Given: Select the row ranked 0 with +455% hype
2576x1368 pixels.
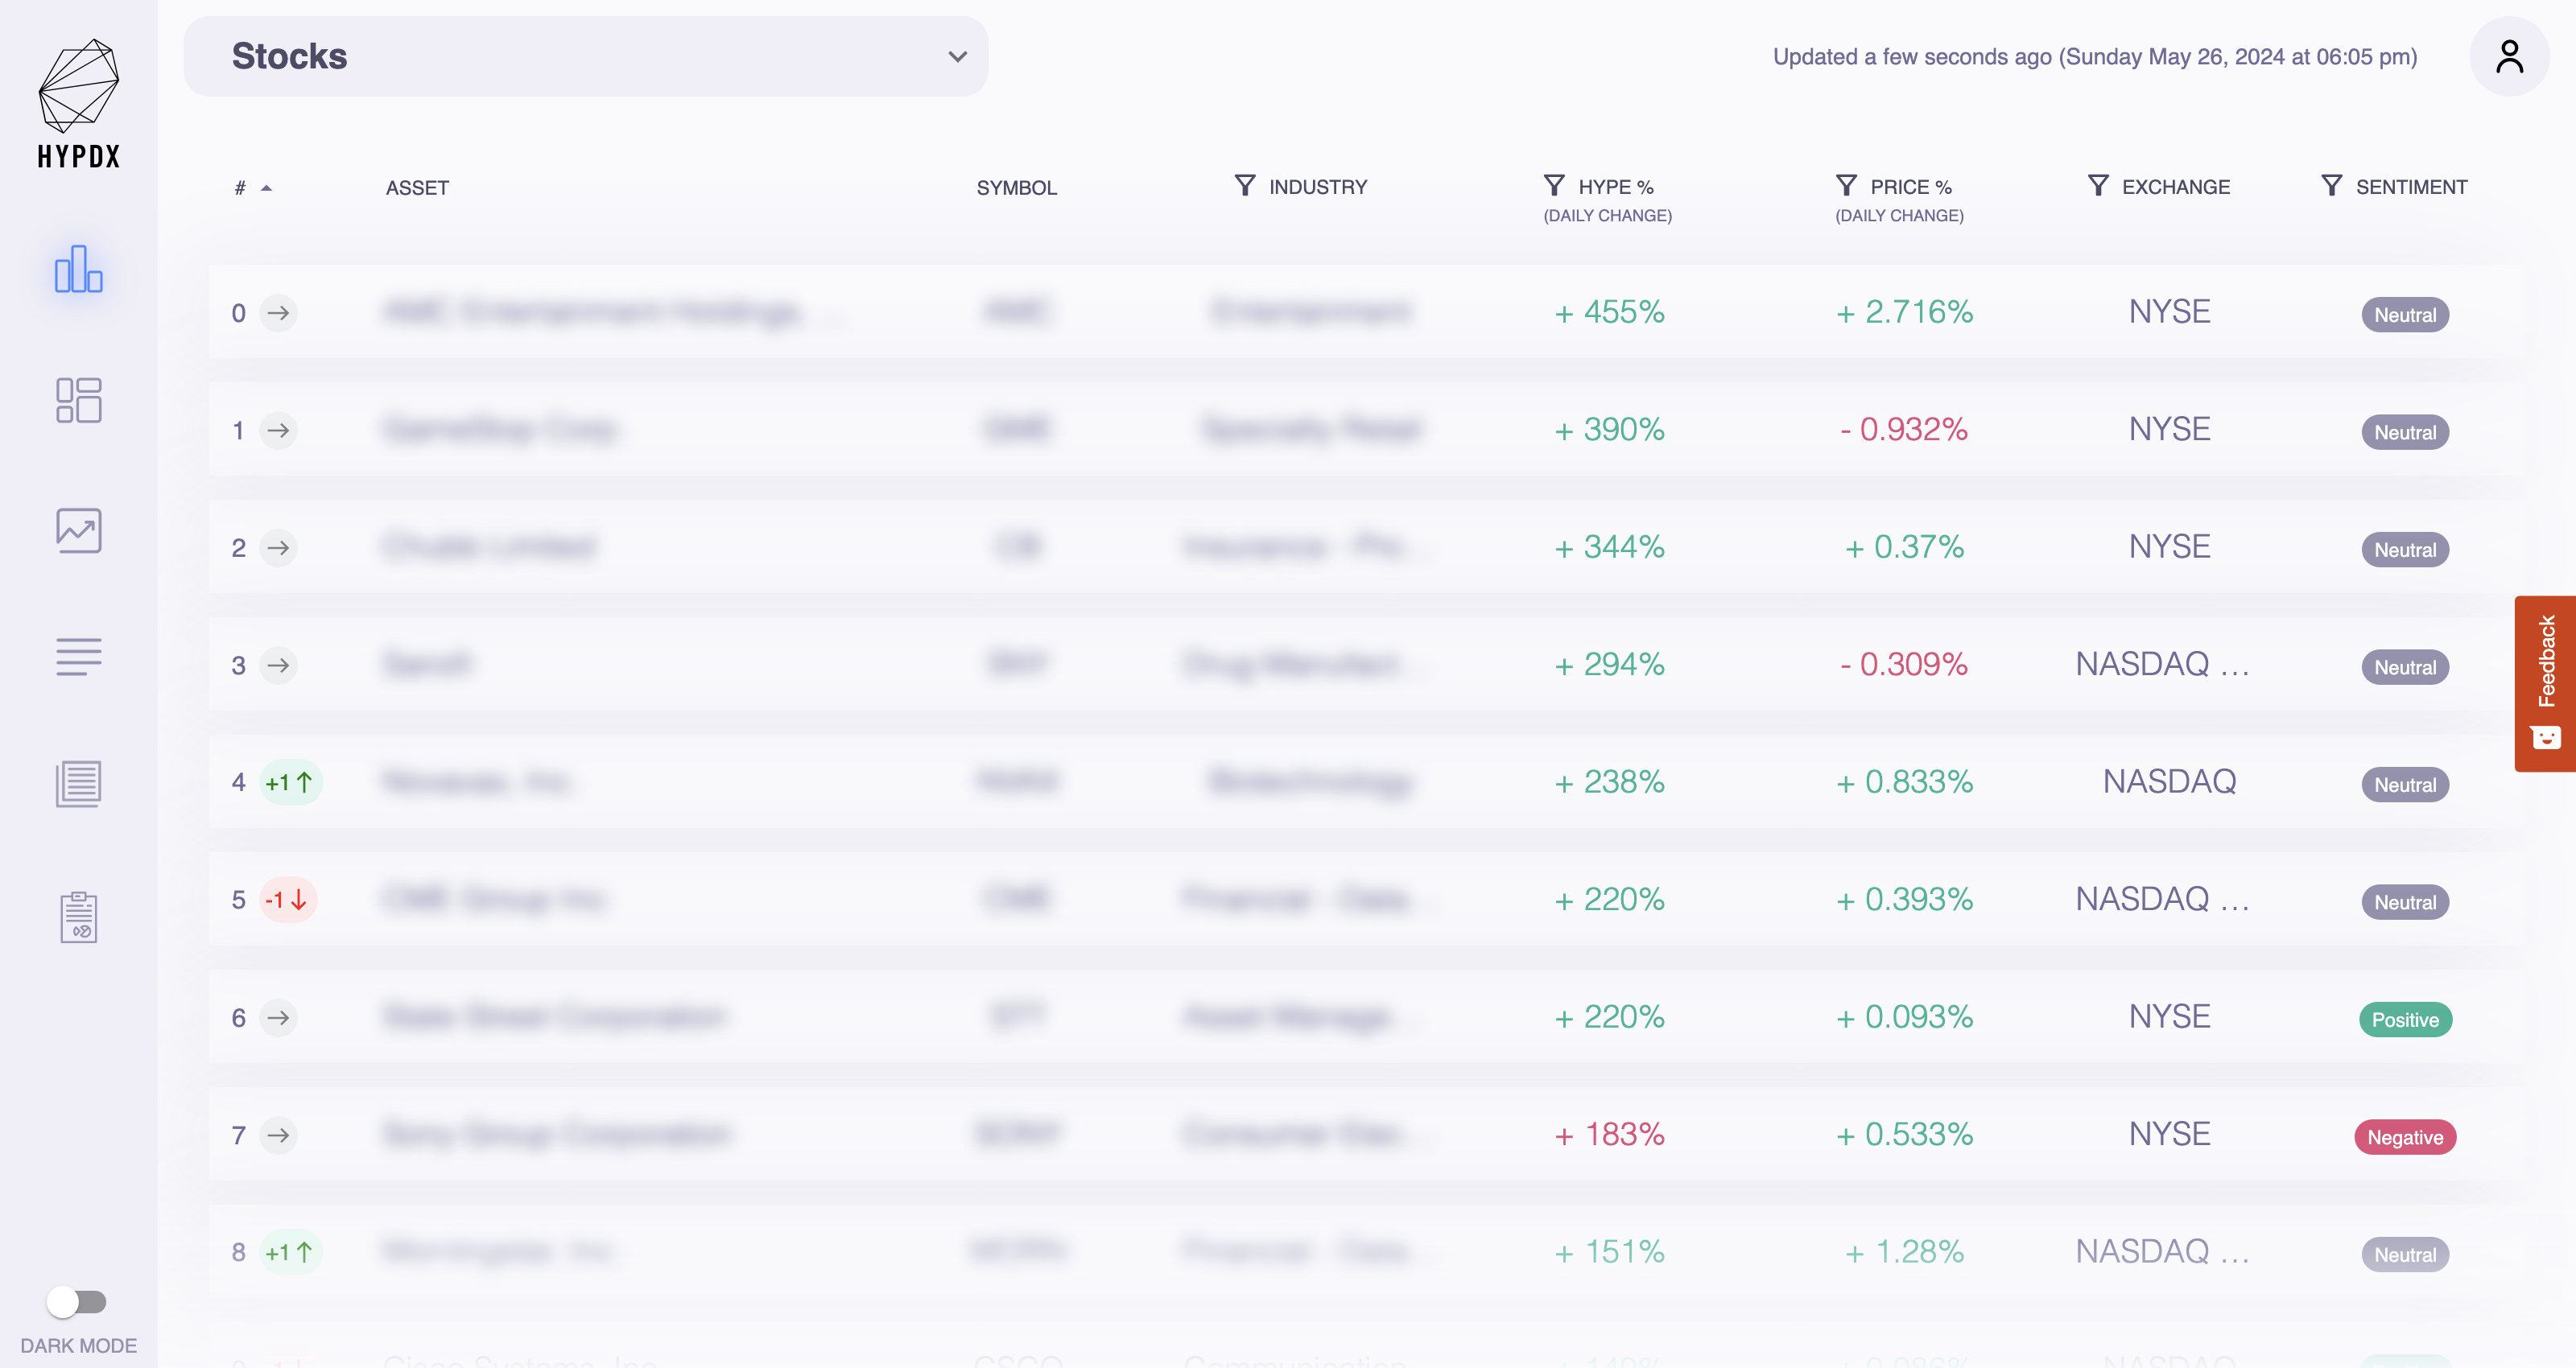Looking at the screenshot, I should [x=1365, y=312].
